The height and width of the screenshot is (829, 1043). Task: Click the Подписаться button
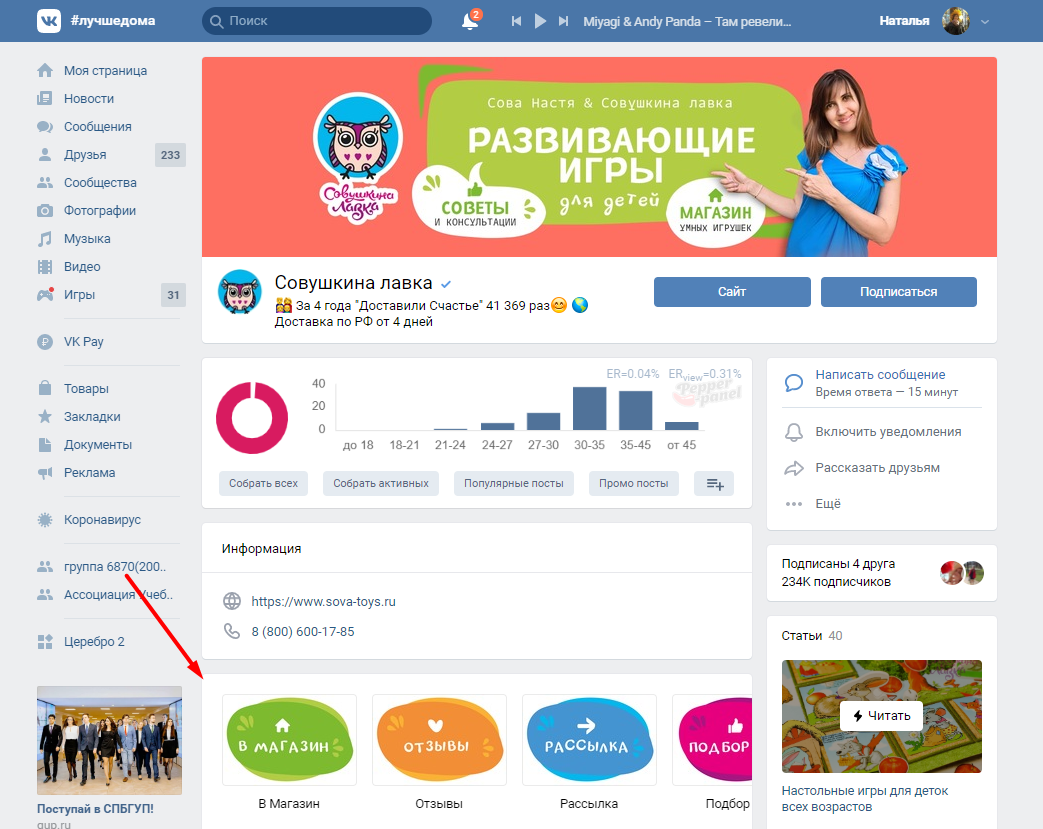898,291
